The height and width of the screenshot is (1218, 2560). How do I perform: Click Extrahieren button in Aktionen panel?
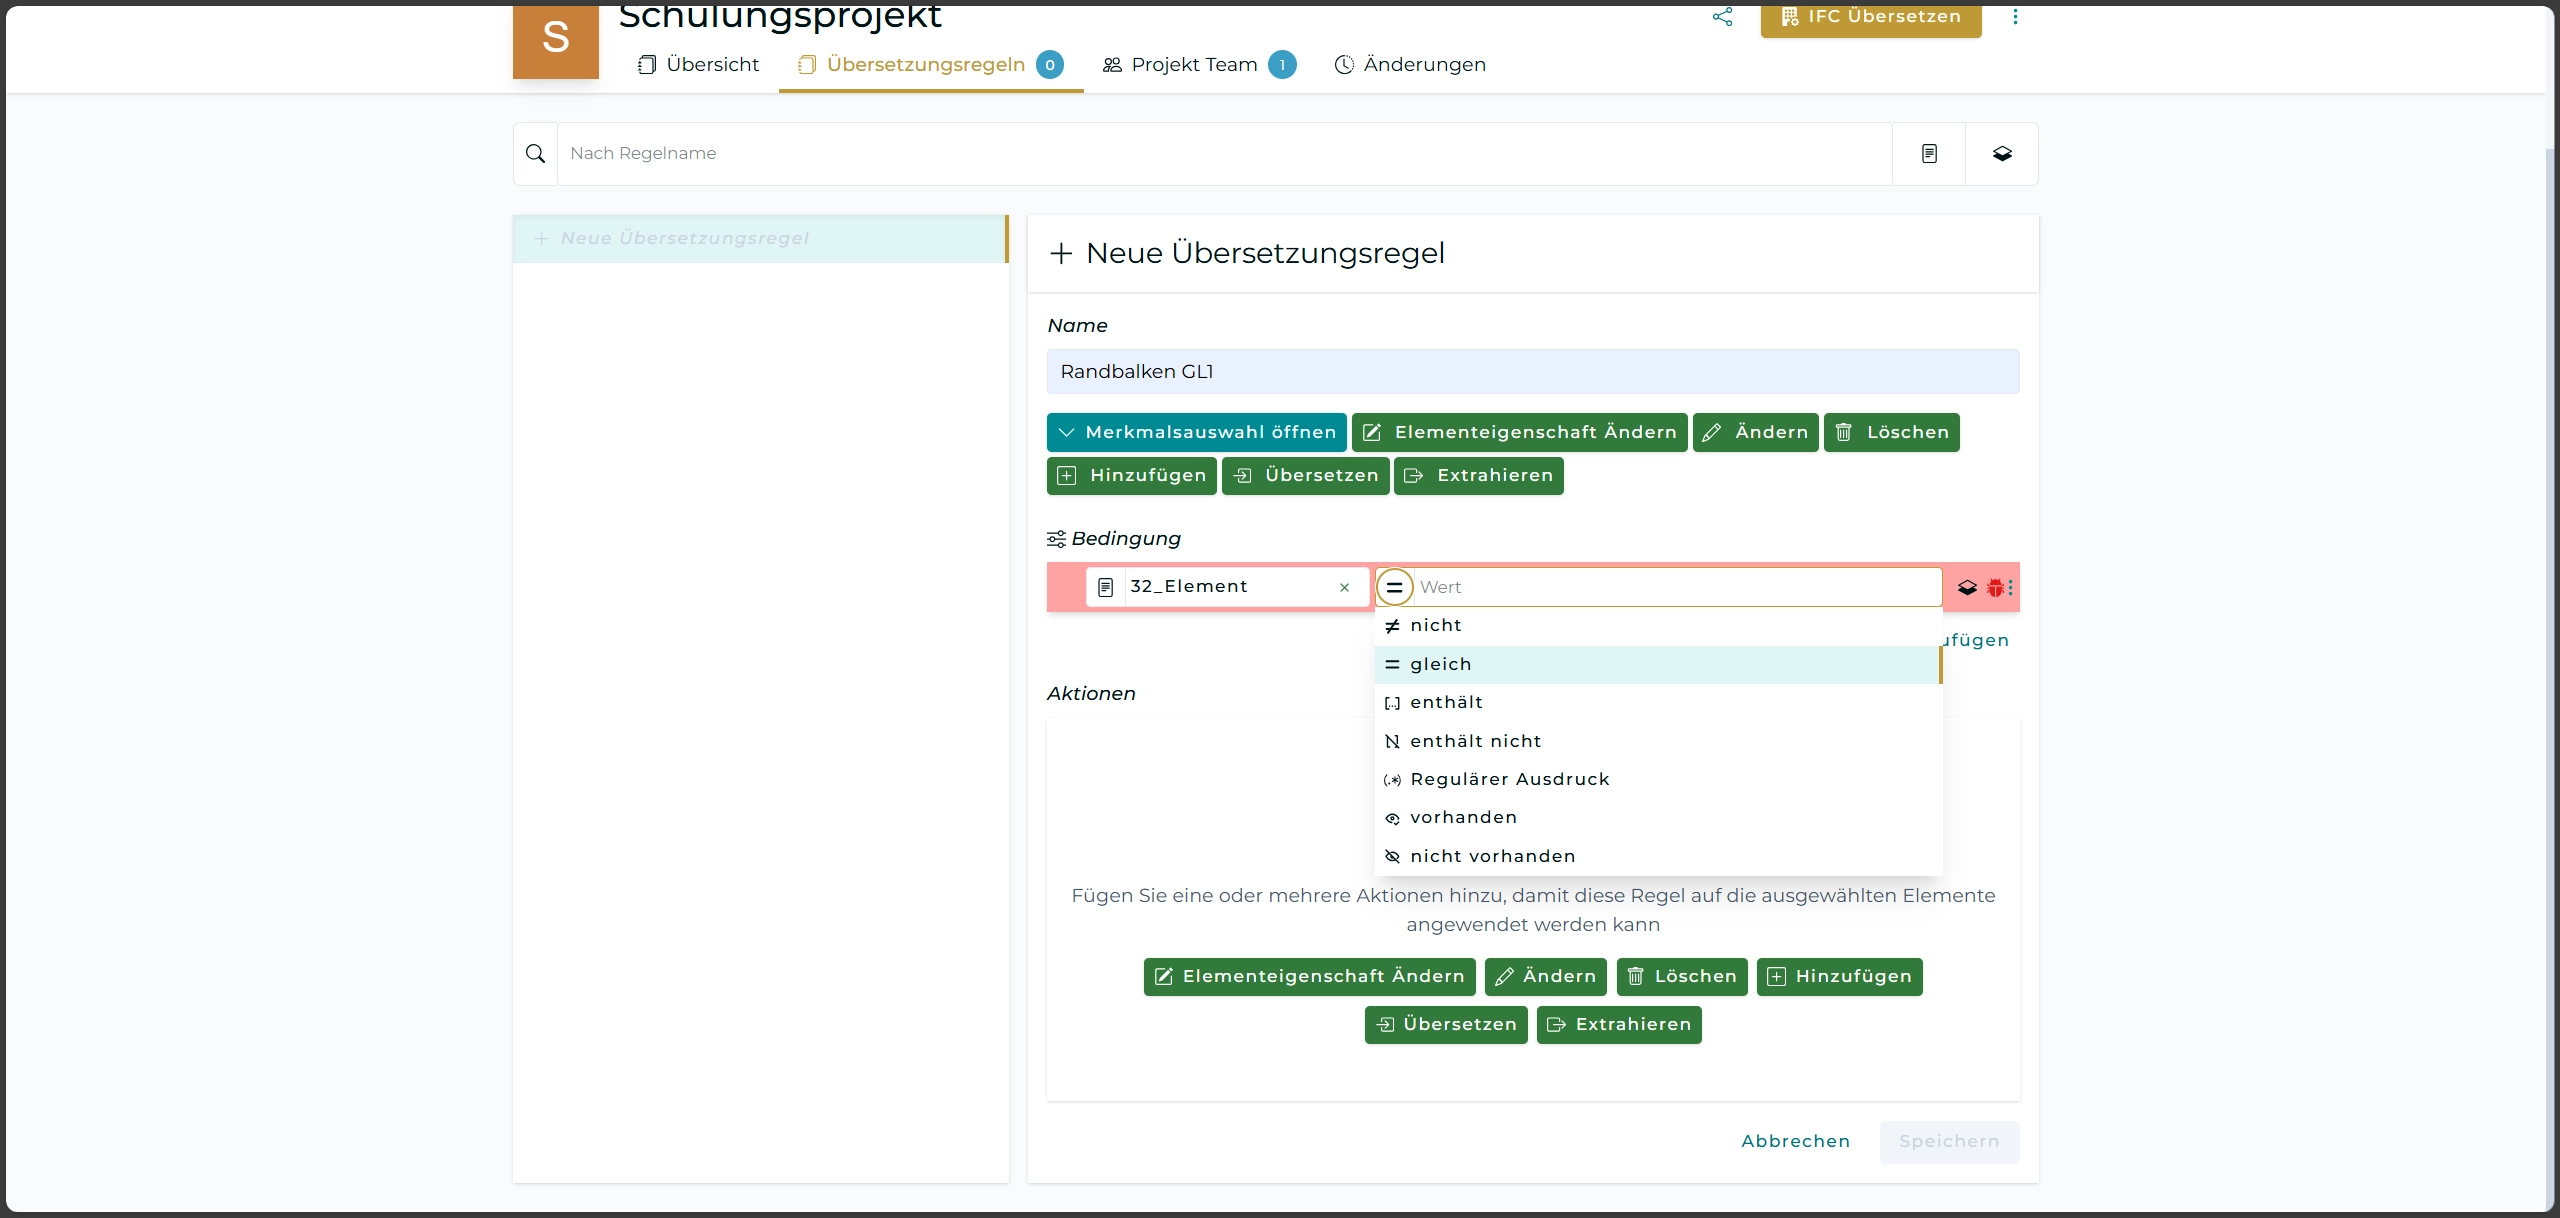point(1618,1024)
